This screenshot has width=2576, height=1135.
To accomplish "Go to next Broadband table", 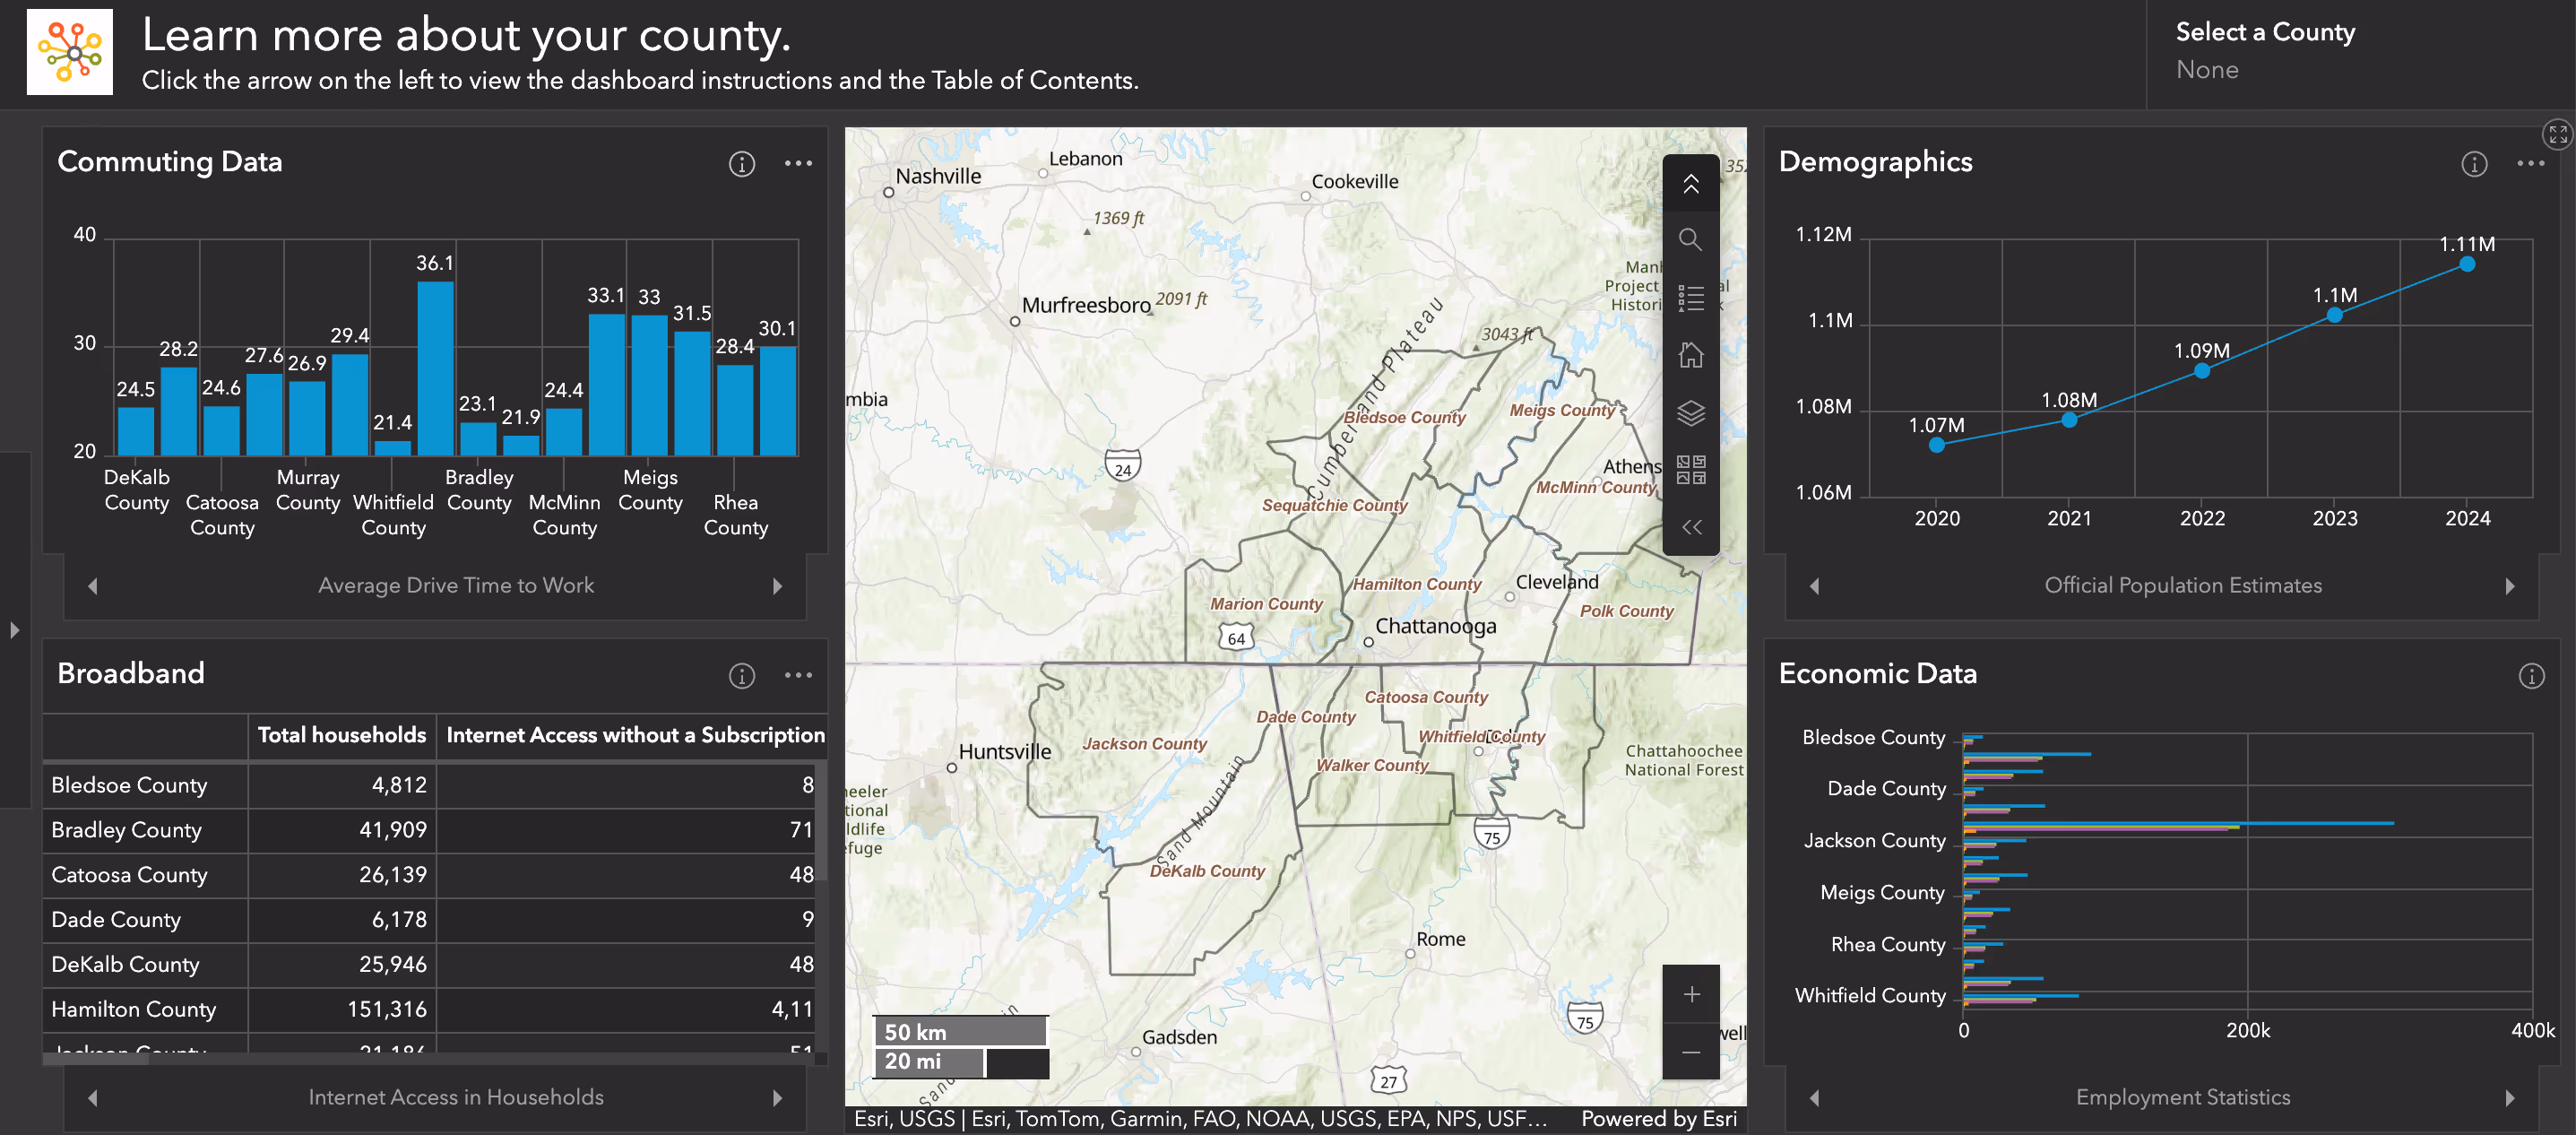I will pyautogui.click(x=777, y=1098).
